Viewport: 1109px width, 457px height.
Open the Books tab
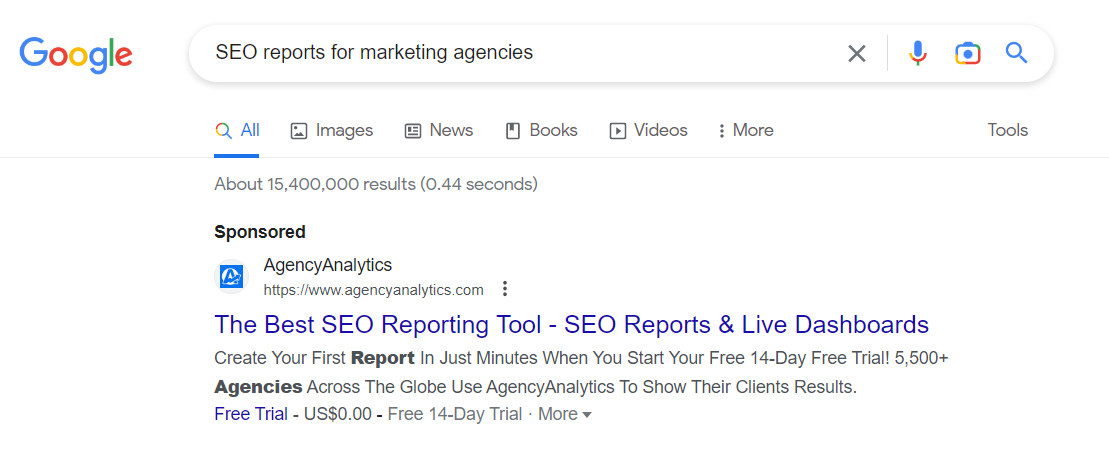[x=541, y=130]
